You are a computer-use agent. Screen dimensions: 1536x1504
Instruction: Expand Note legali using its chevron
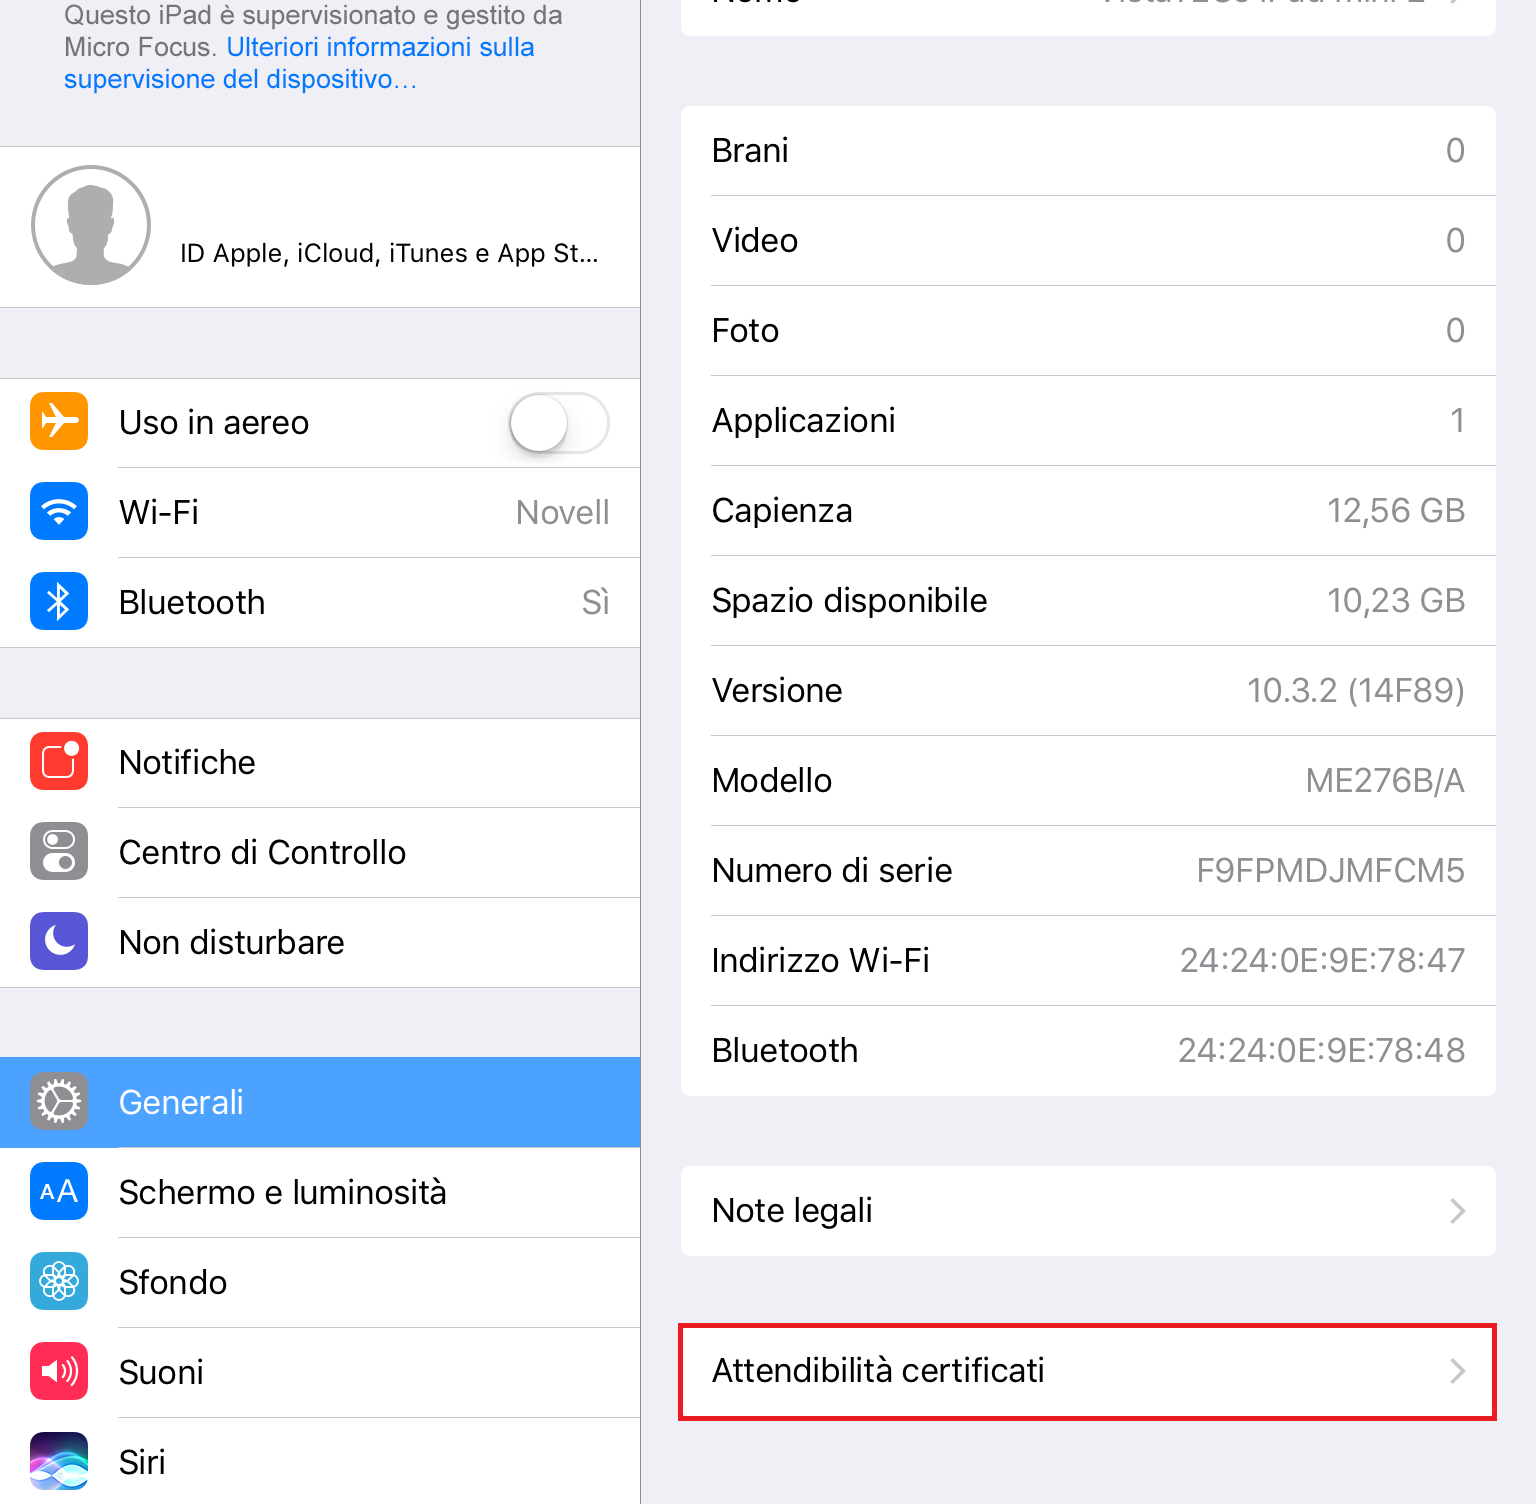tap(1458, 1211)
